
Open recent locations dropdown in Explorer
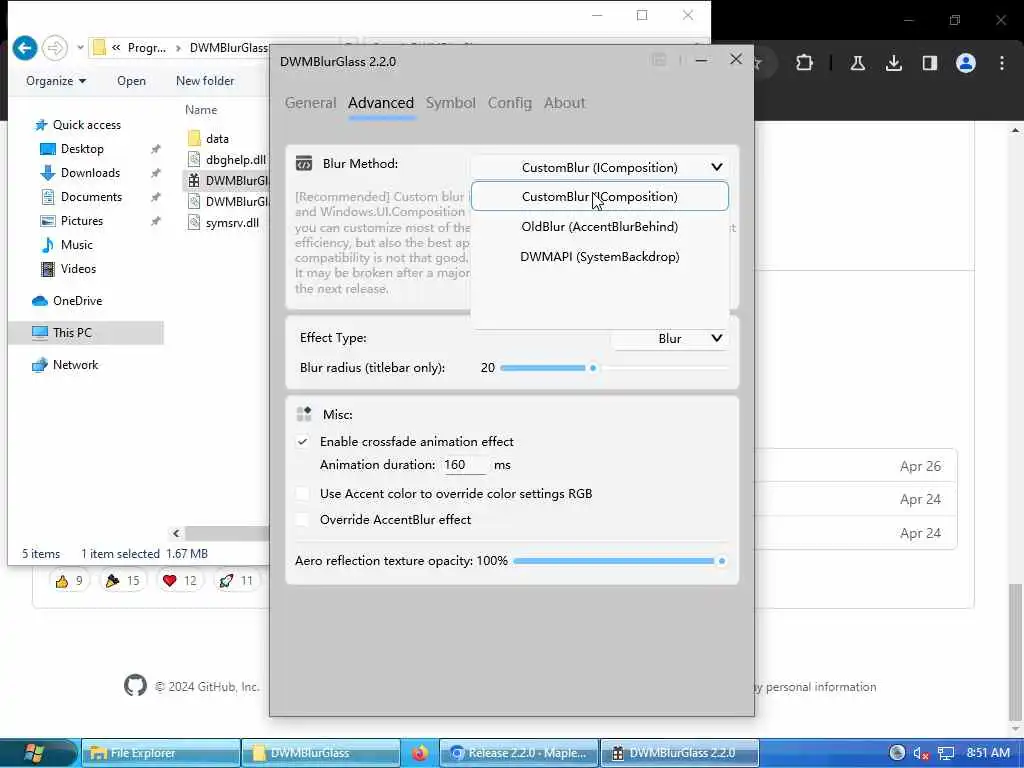tap(80, 48)
